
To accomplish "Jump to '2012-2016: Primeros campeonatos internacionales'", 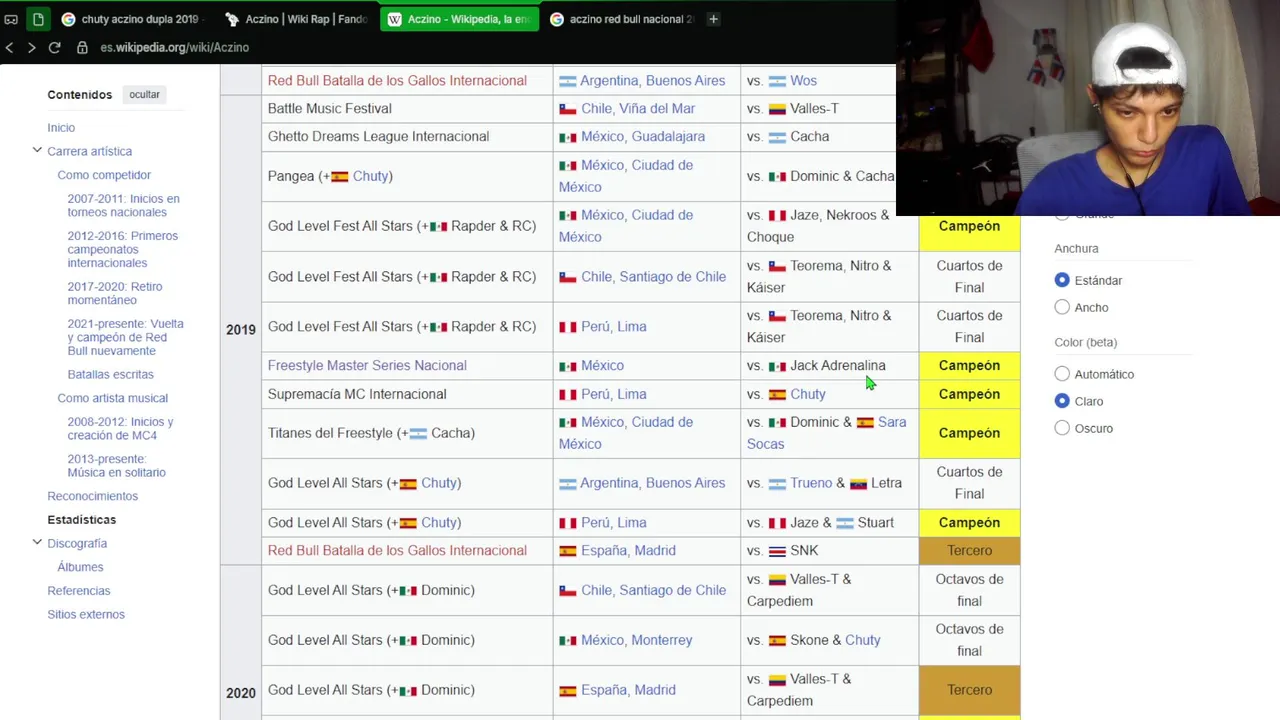I will [123, 249].
